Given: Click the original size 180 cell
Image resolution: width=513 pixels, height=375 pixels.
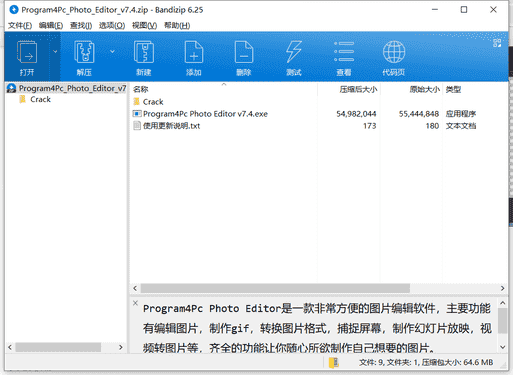Looking at the screenshot, I should 432,126.
